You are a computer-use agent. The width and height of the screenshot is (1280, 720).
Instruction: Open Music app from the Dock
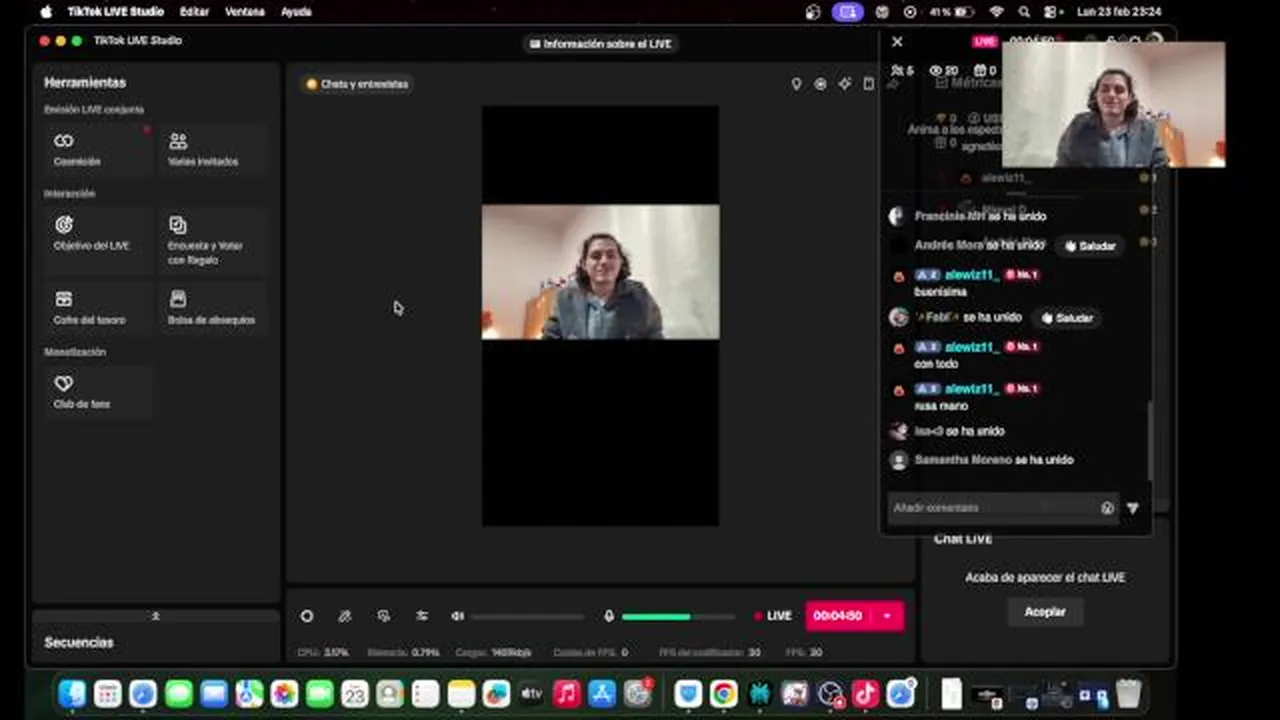pyautogui.click(x=567, y=693)
